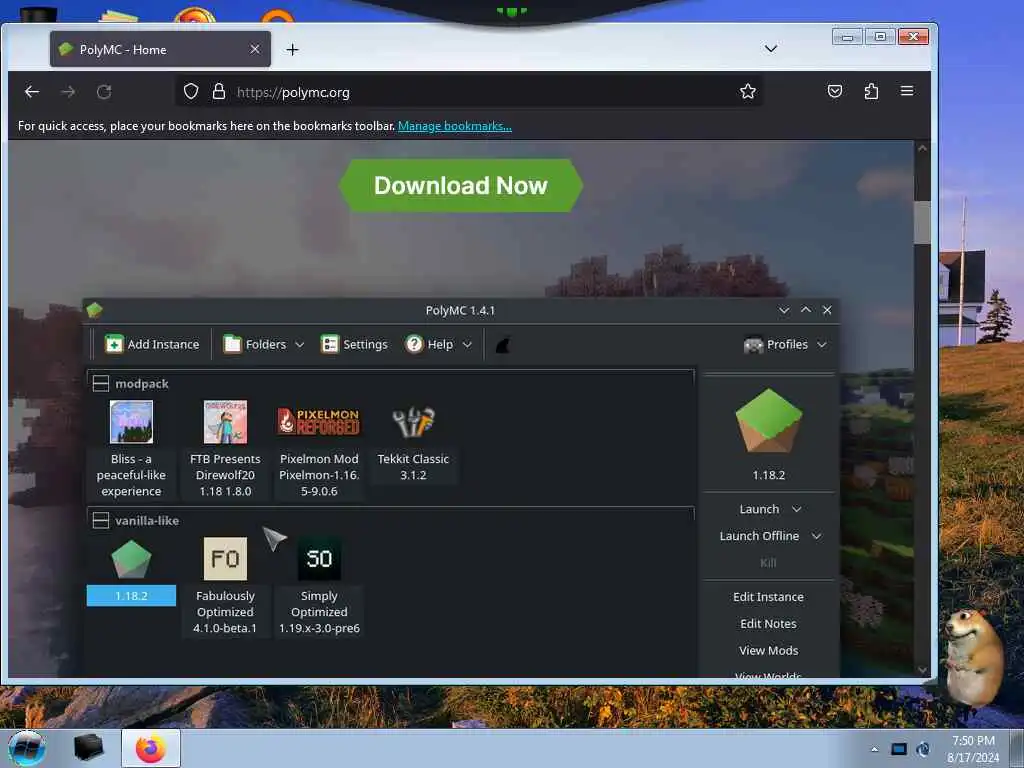The height and width of the screenshot is (768, 1024).
Task: Open the Folders toolbar menu
Action: pyautogui.click(x=263, y=344)
